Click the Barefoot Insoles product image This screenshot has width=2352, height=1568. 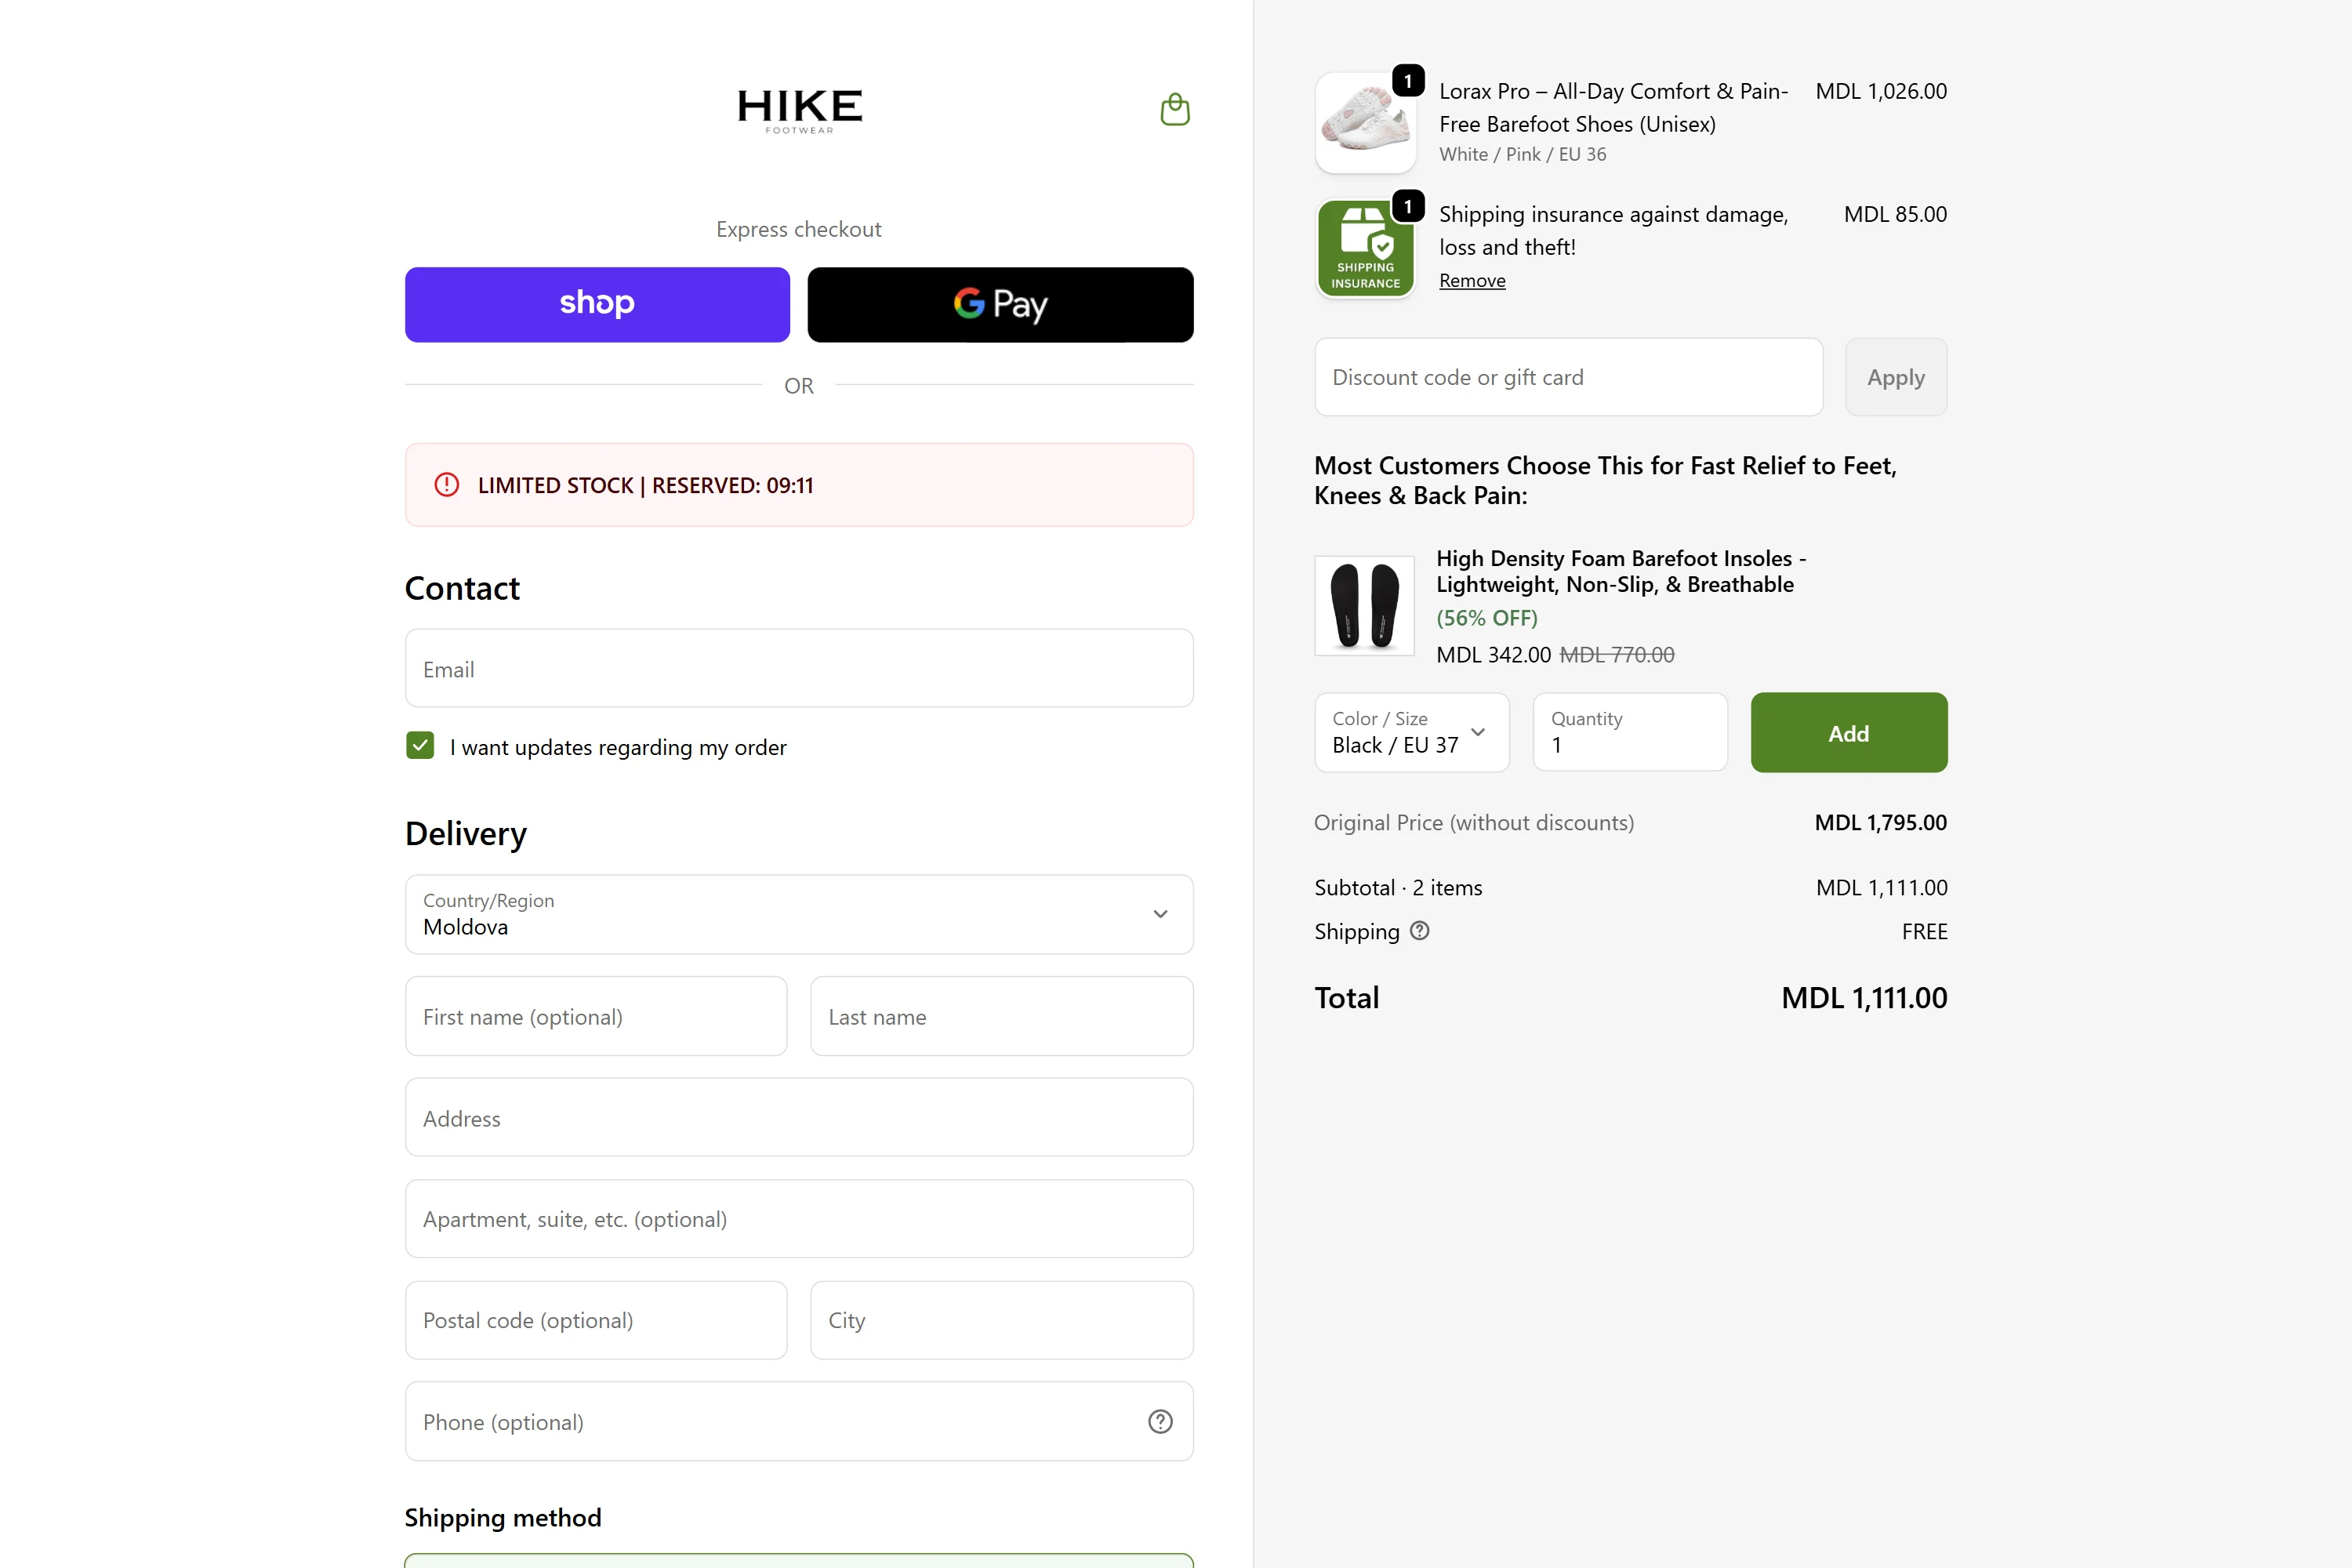(1364, 605)
